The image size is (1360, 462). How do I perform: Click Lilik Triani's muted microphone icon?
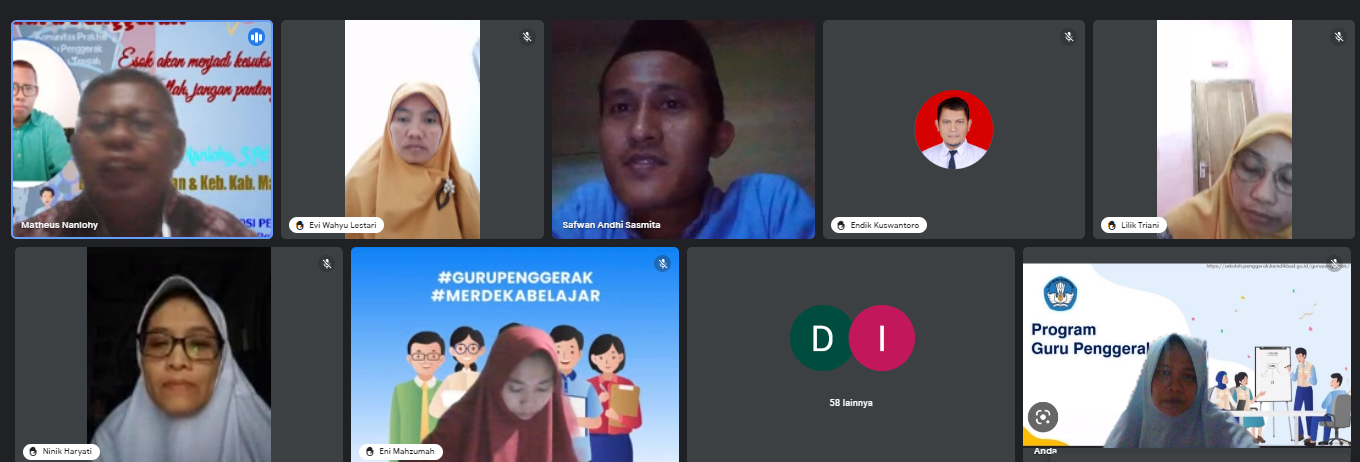1339,37
